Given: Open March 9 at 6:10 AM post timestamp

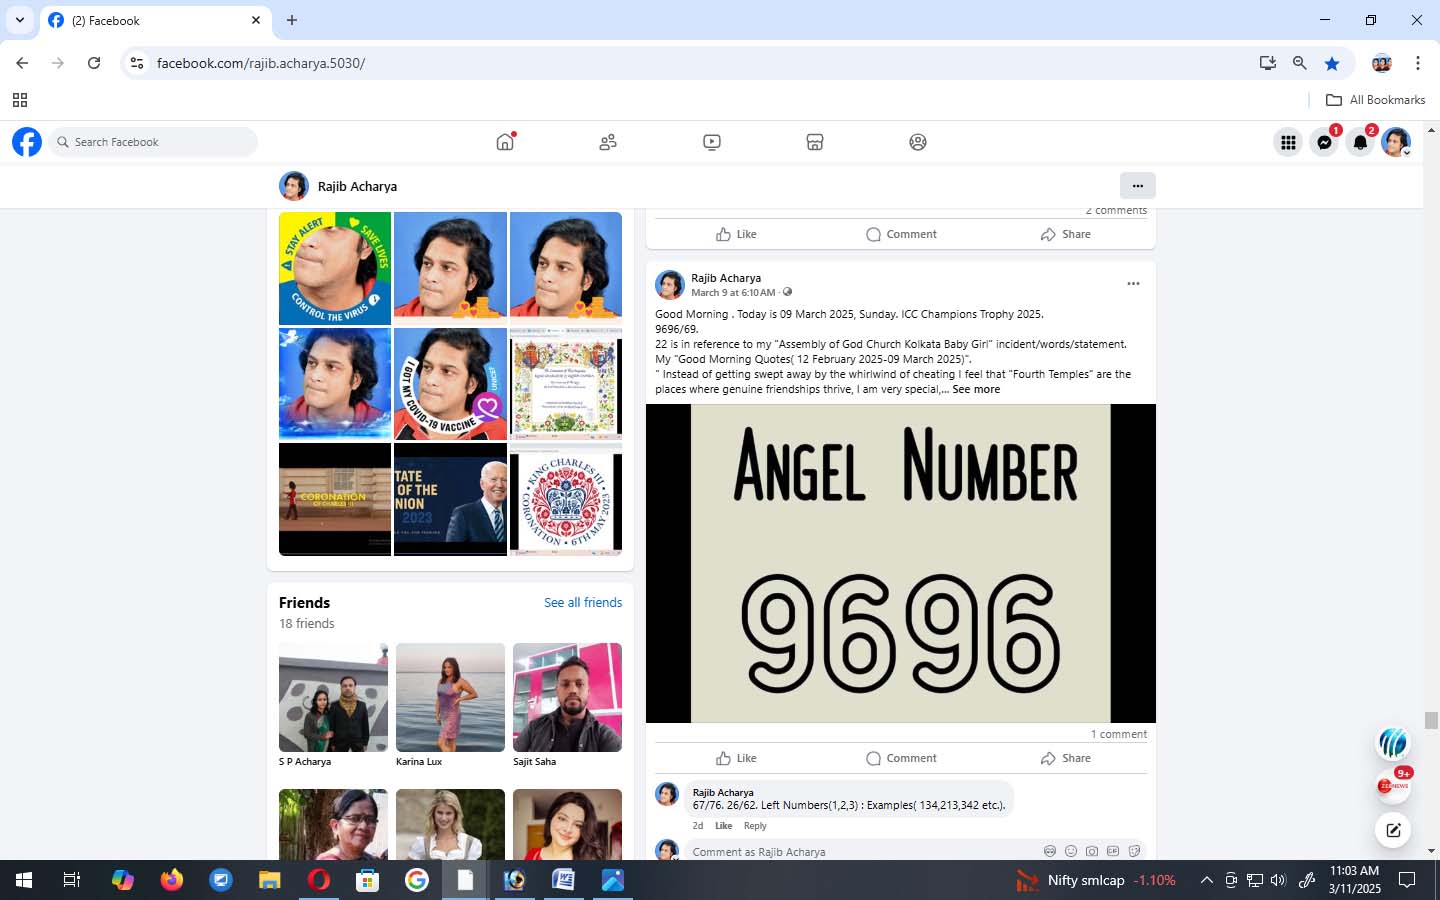Looking at the screenshot, I should pos(733,293).
